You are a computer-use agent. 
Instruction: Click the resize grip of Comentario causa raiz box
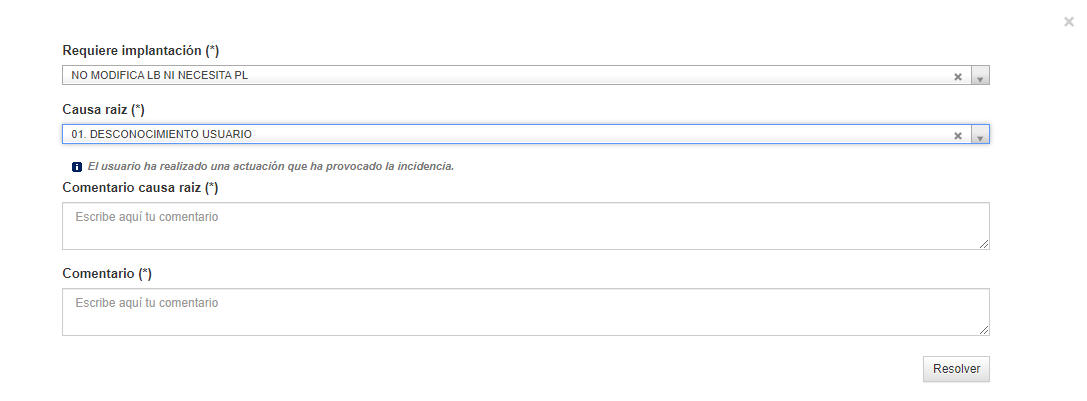[x=984, y=244]
